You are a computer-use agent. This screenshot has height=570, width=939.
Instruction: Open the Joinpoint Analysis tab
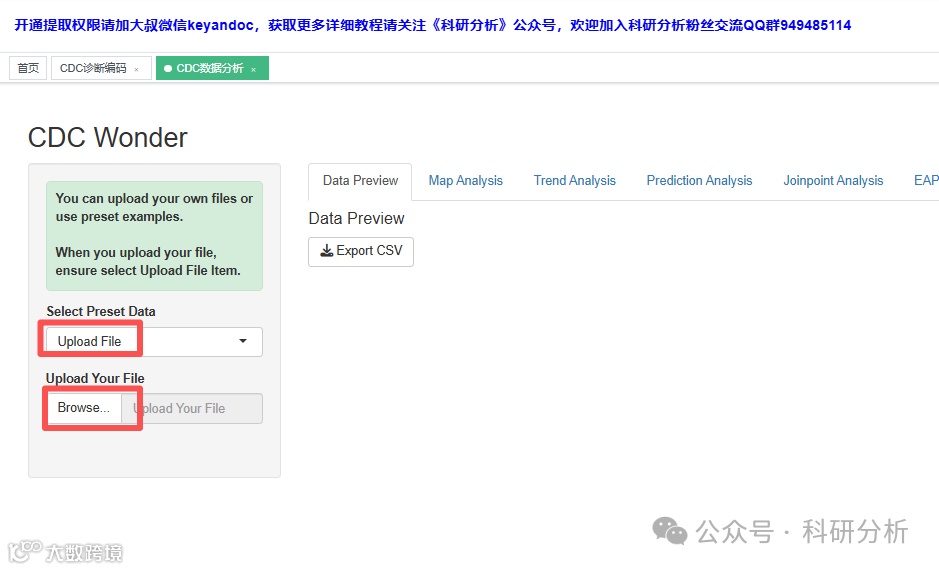(833, 181)
